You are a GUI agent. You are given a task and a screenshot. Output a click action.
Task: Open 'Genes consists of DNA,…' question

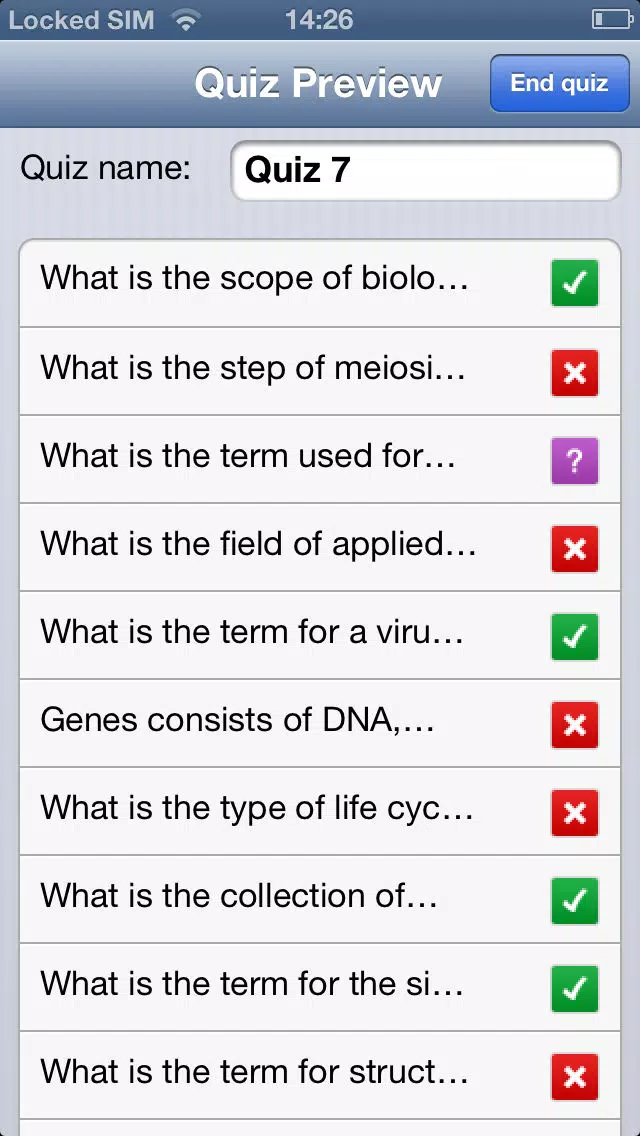[320, 724]
